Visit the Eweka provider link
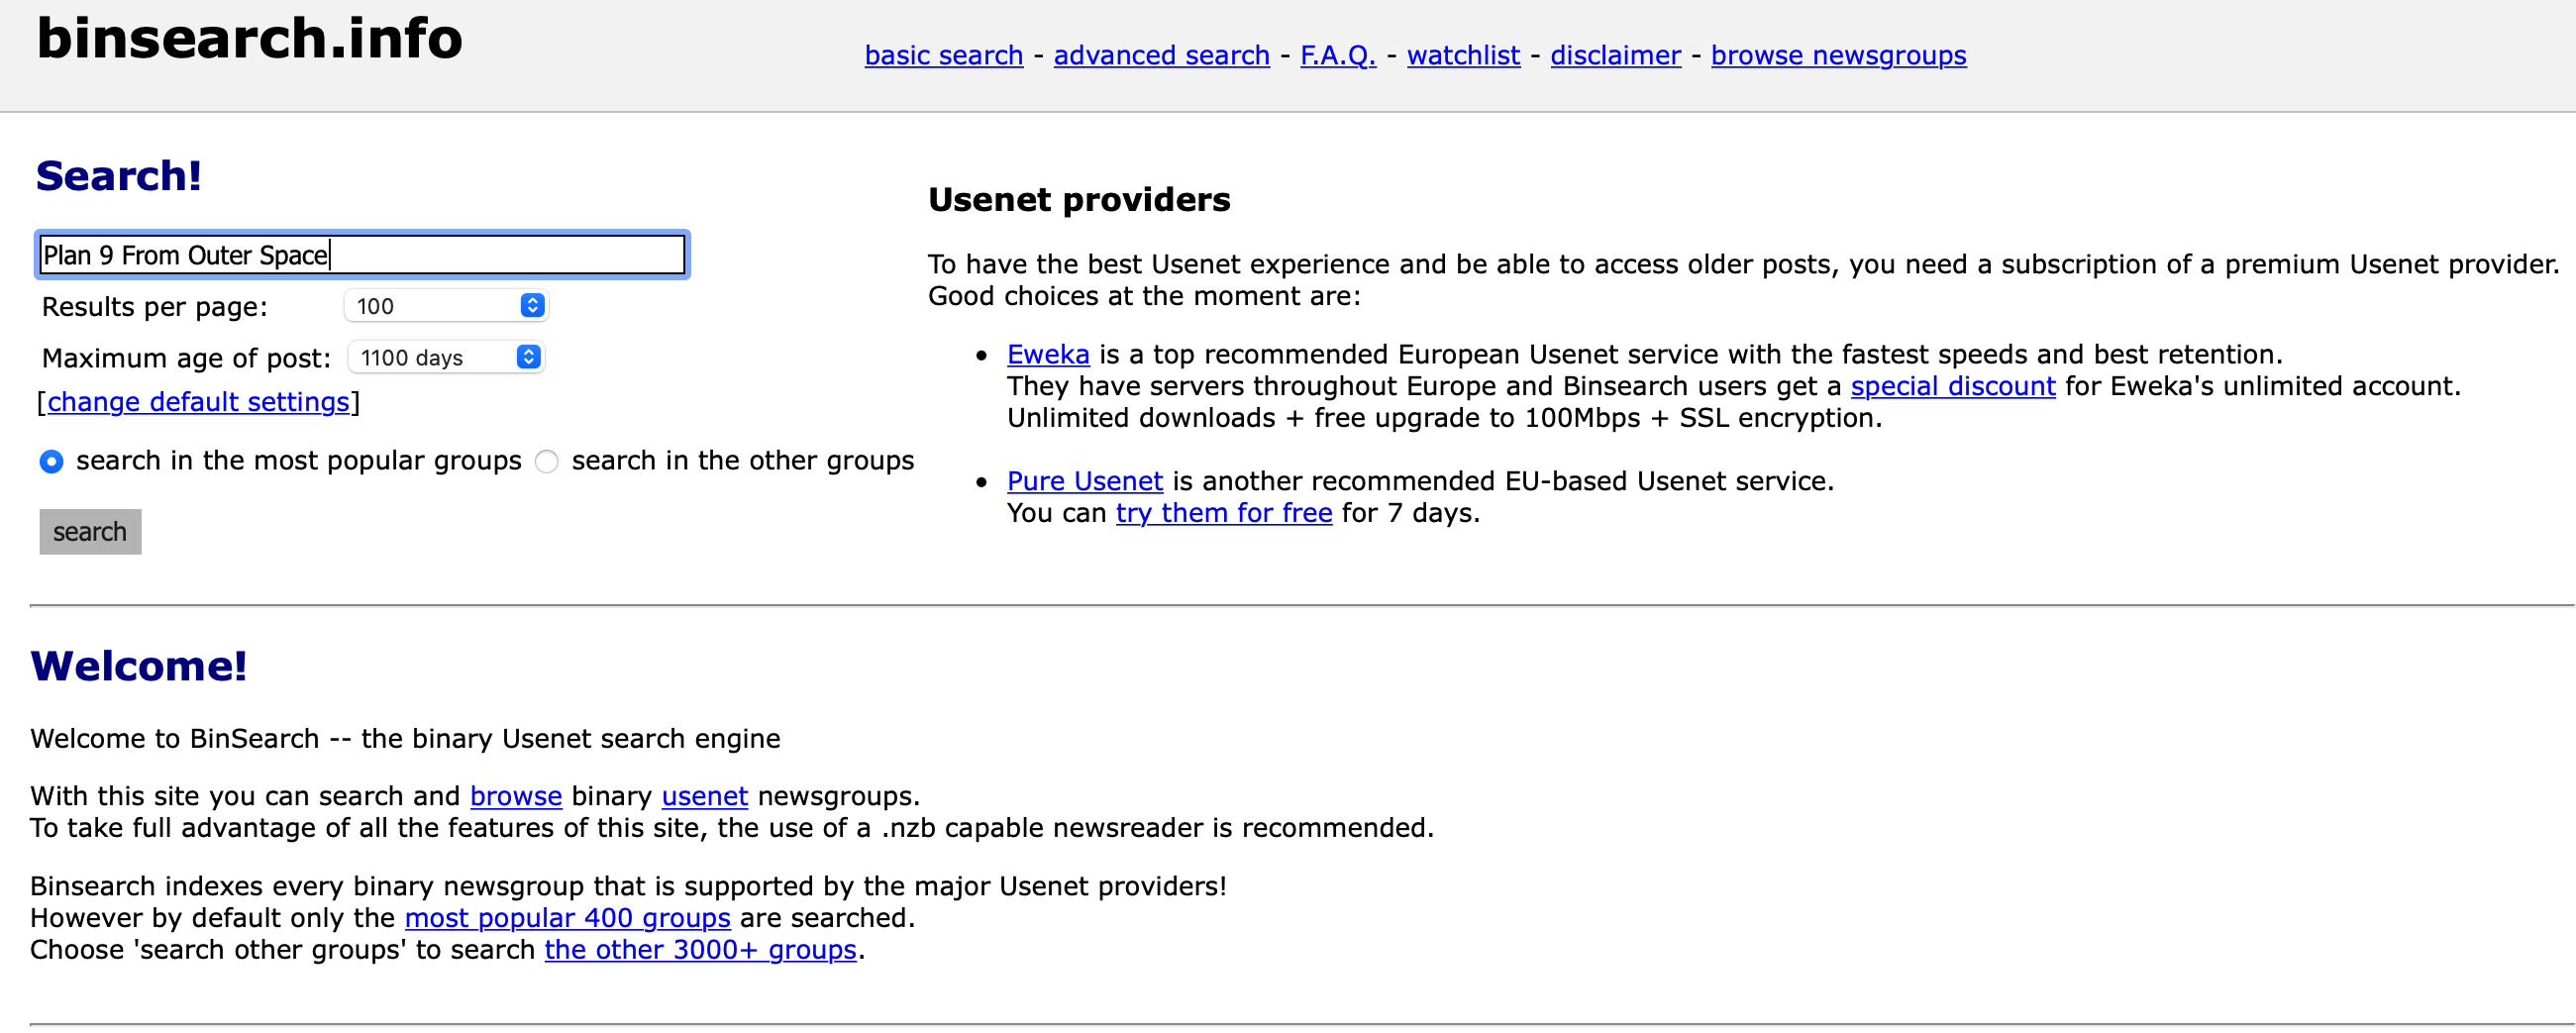The height and width of the screenshot is (1033, 2576). tap(1047, 355)
